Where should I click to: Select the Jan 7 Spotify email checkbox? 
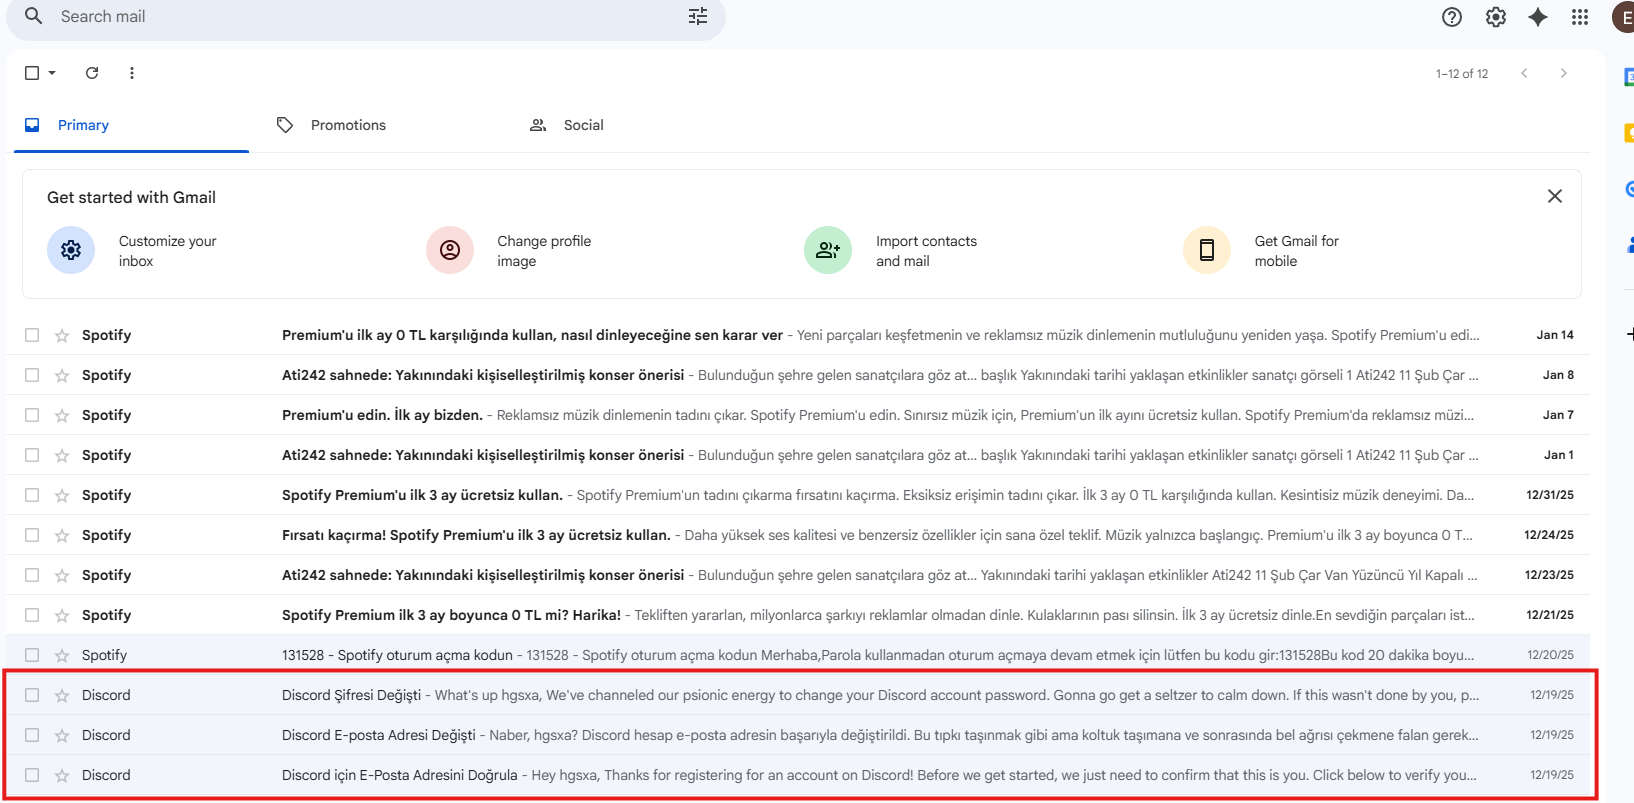click(x=32, y=415)
